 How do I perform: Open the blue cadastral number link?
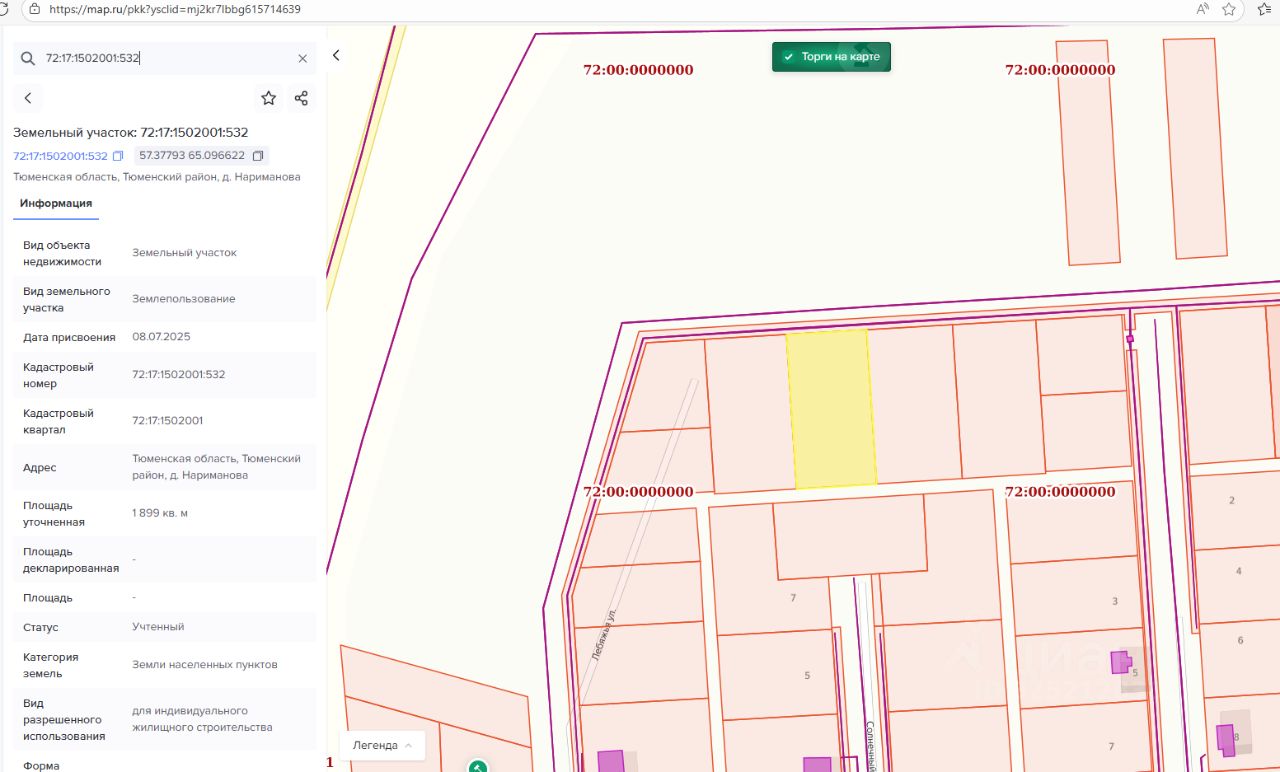click(60, 156)
